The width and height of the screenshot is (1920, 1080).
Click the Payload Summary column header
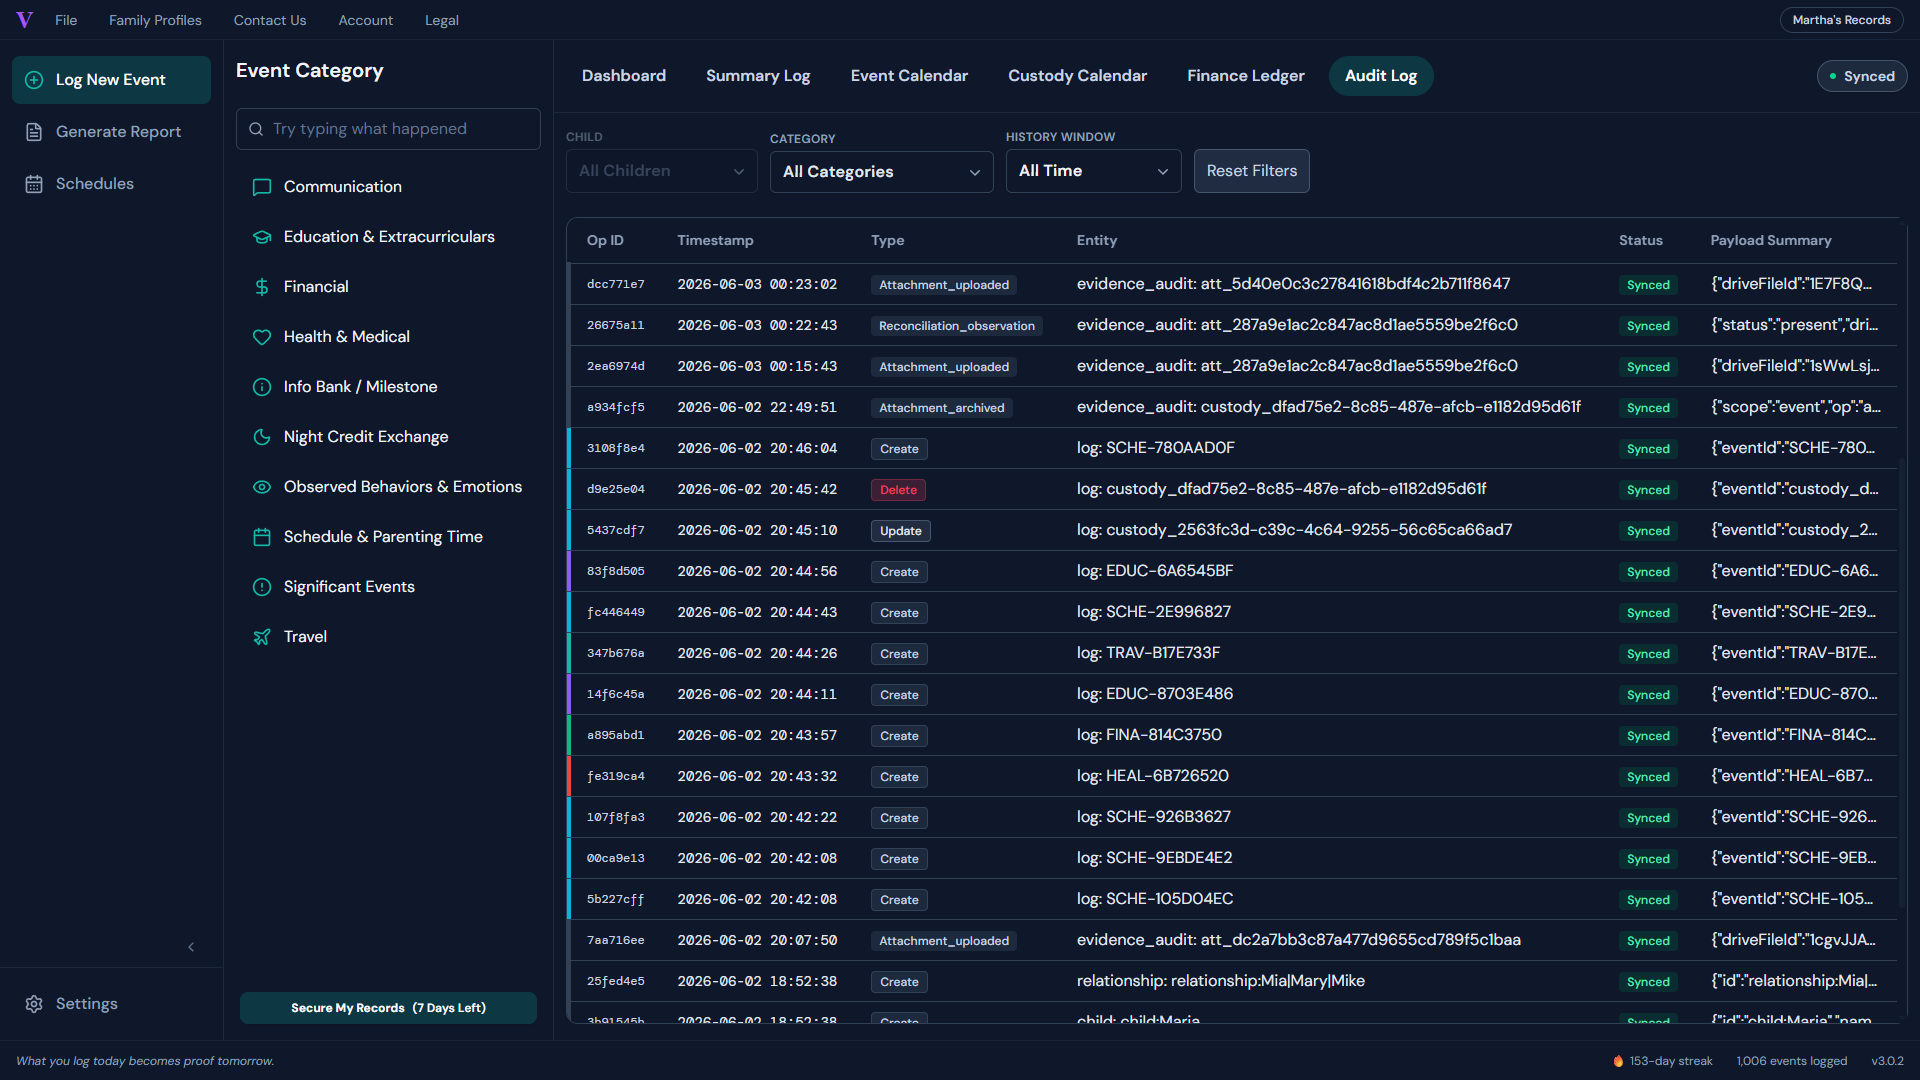1770,241
